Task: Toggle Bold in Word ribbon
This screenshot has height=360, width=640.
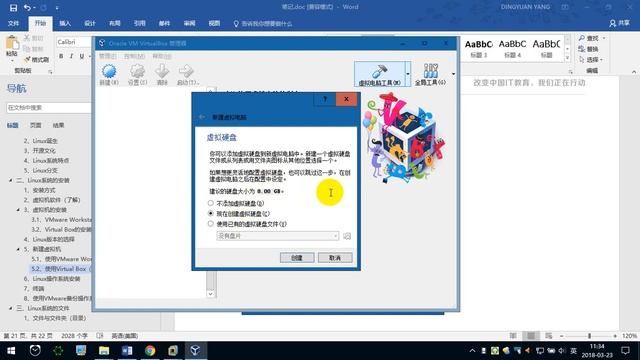Action: click(61, 56)
